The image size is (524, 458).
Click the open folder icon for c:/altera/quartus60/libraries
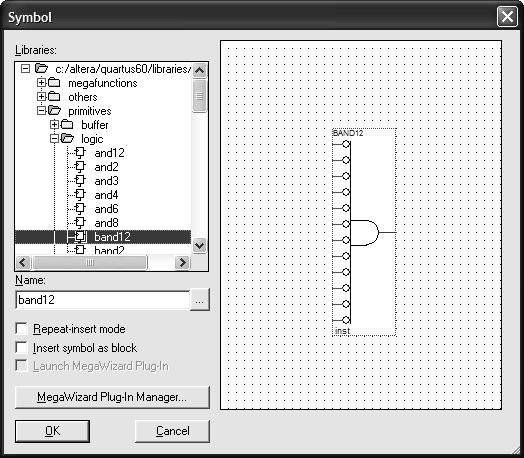(41, 68)
